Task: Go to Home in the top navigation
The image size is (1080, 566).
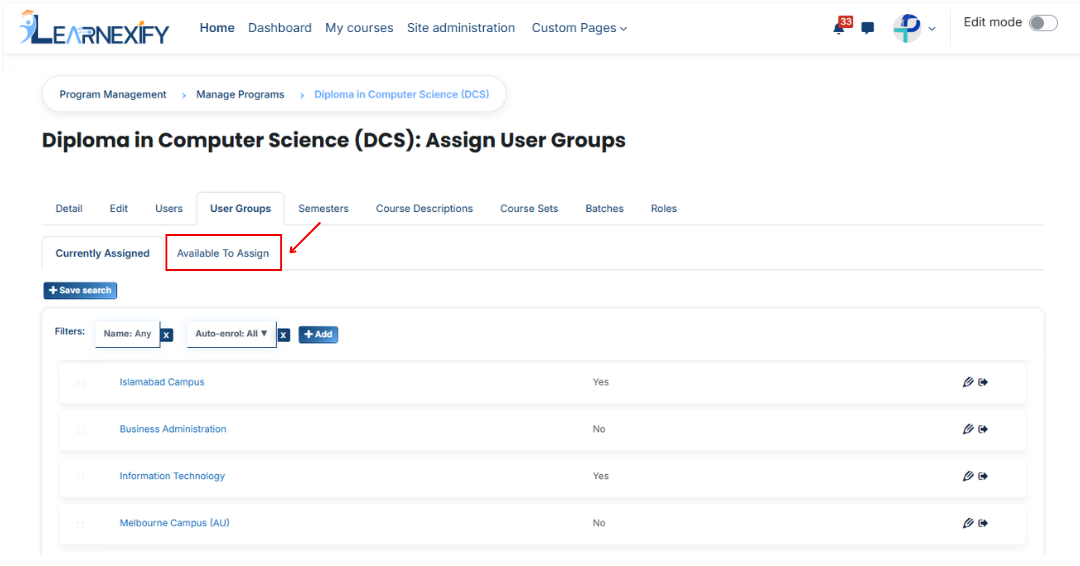Action: coord(217,28)
